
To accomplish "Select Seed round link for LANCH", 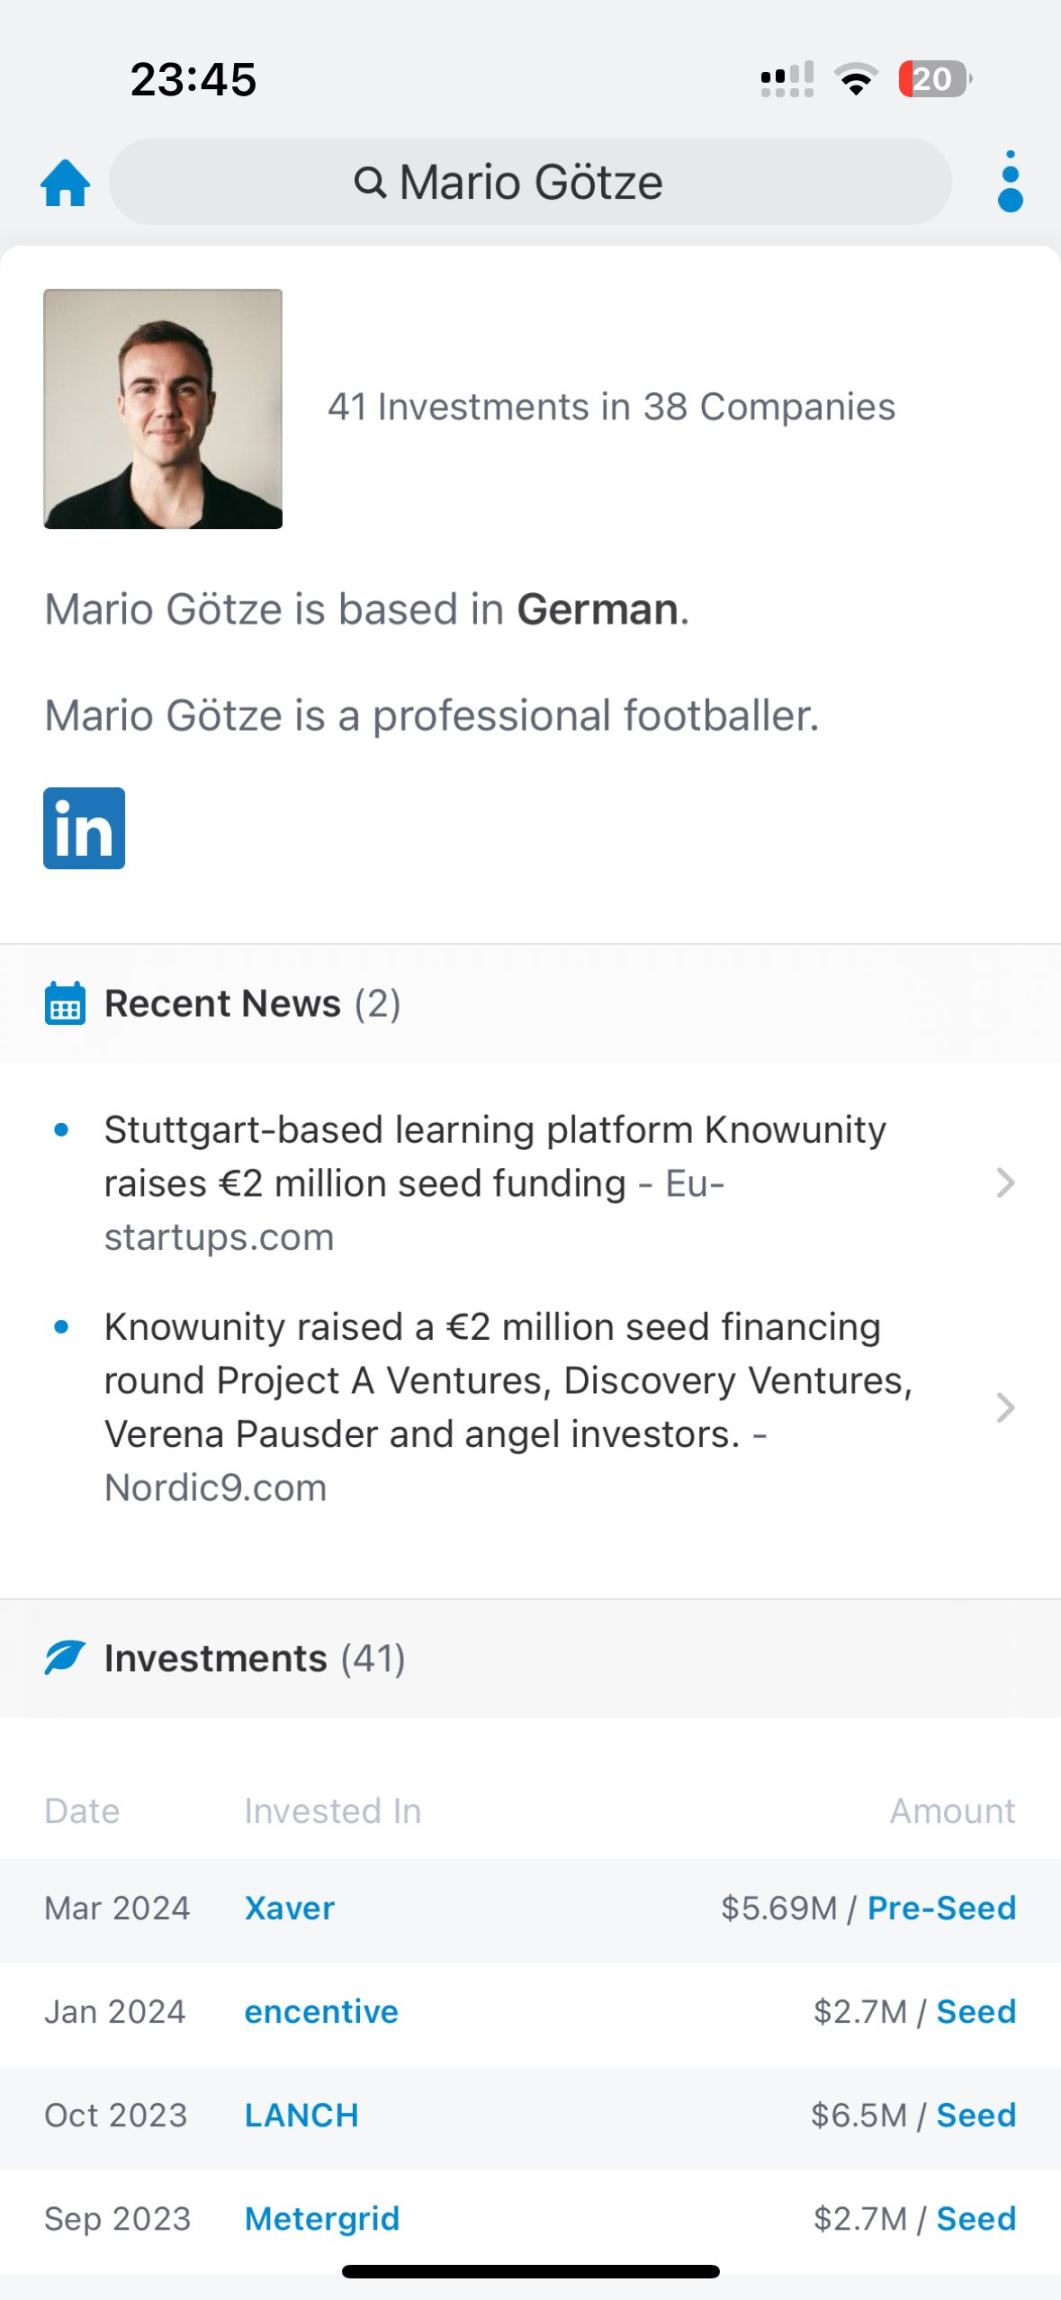I will pyautogui.click(x=976, y=2115).
